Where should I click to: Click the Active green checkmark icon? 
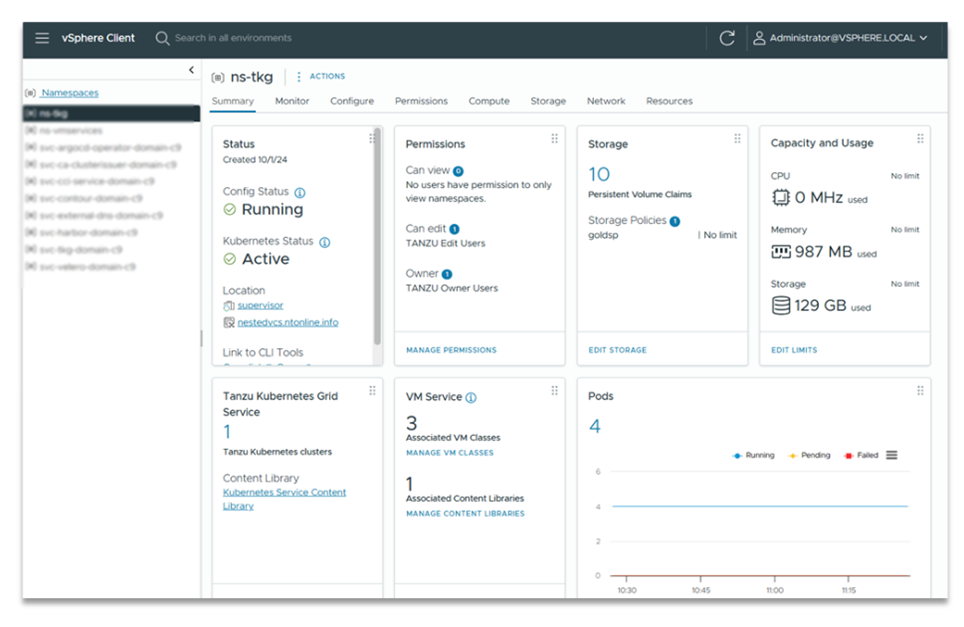(230, 259)
